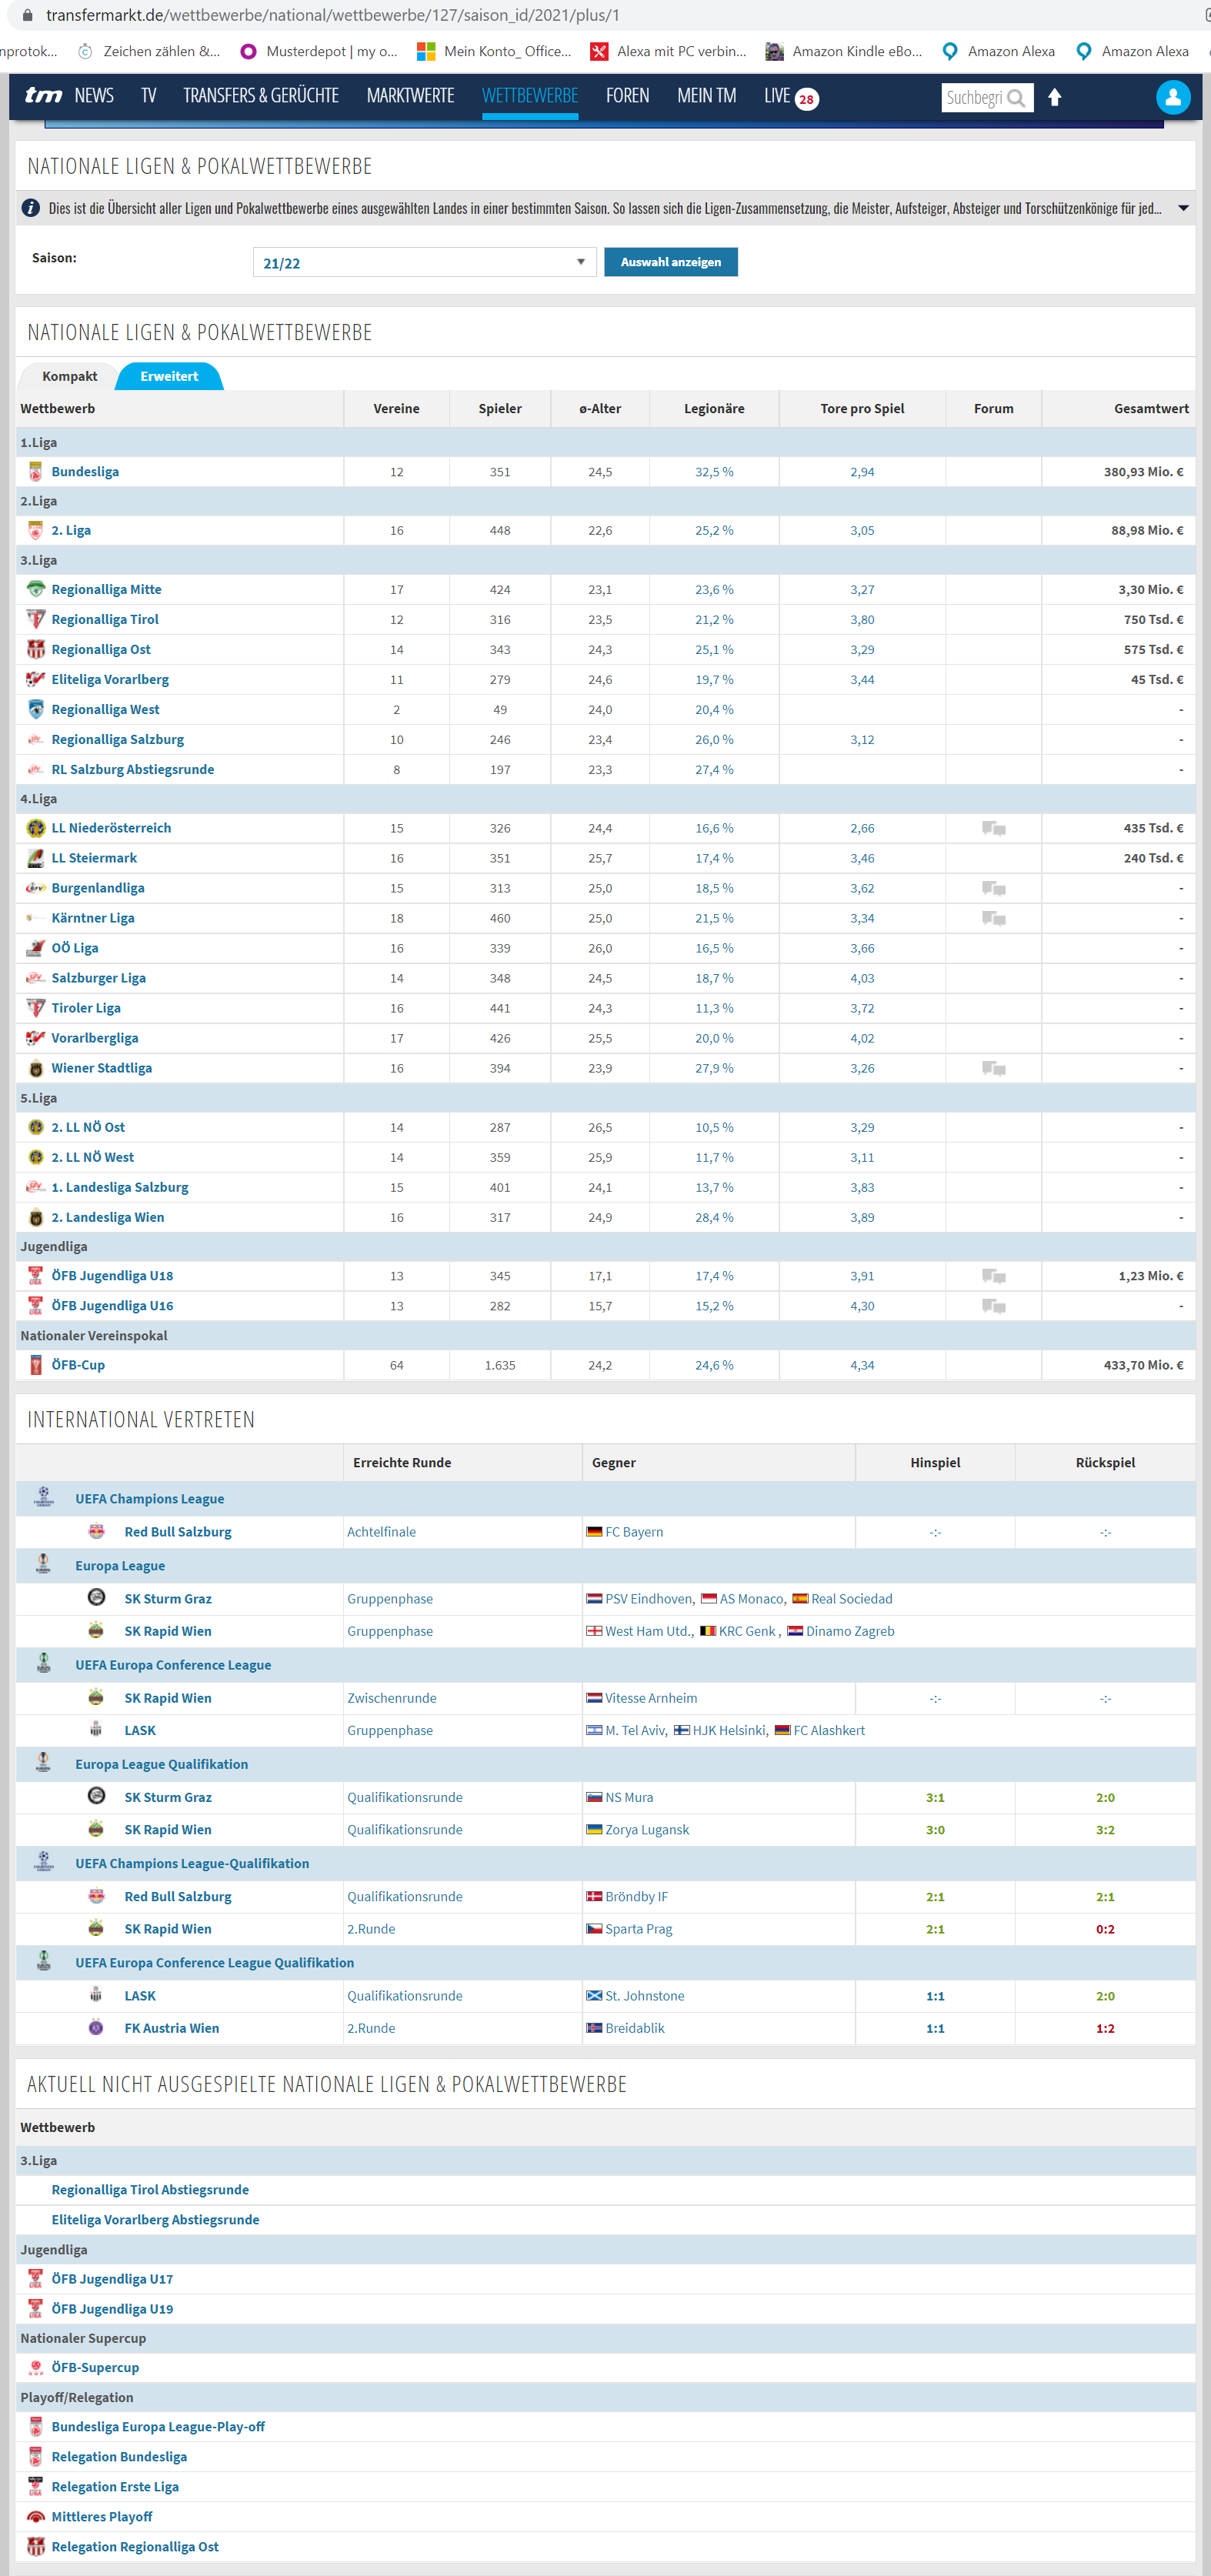The width and height of the screenshot is (1211, 2576).
Task: Open the user profile icon
Action: 1172,97
